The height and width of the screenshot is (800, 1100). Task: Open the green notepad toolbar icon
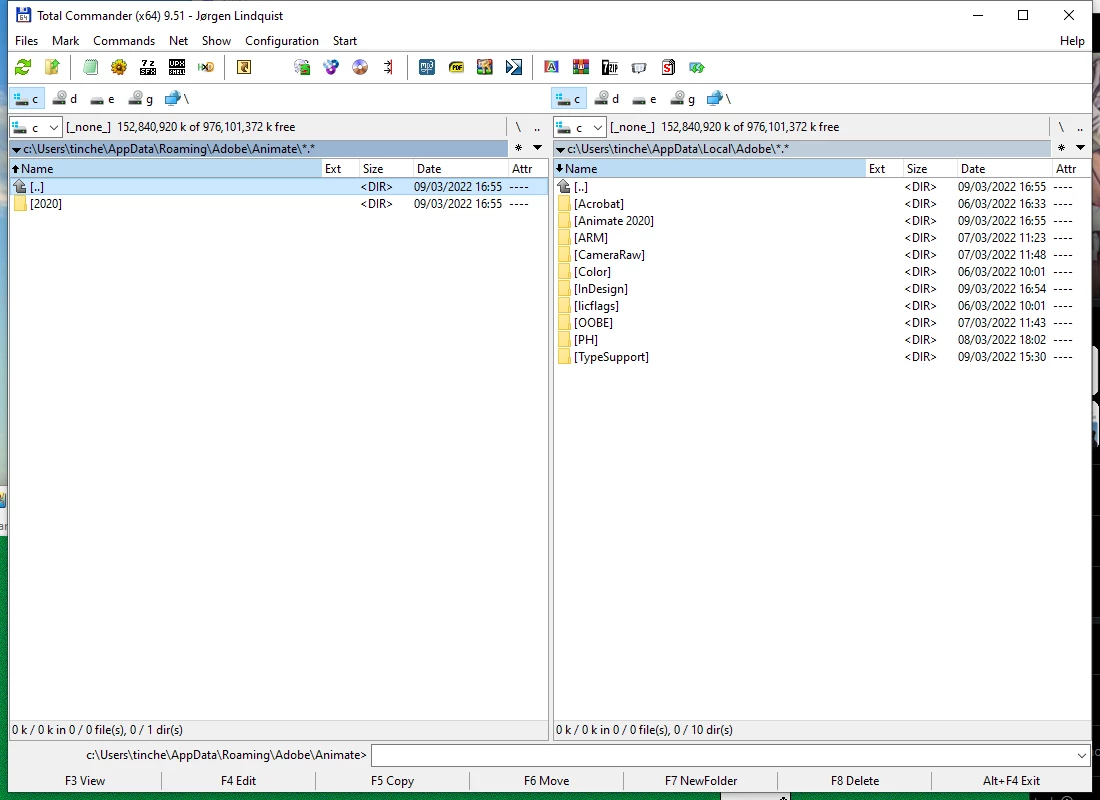point(90,67)
